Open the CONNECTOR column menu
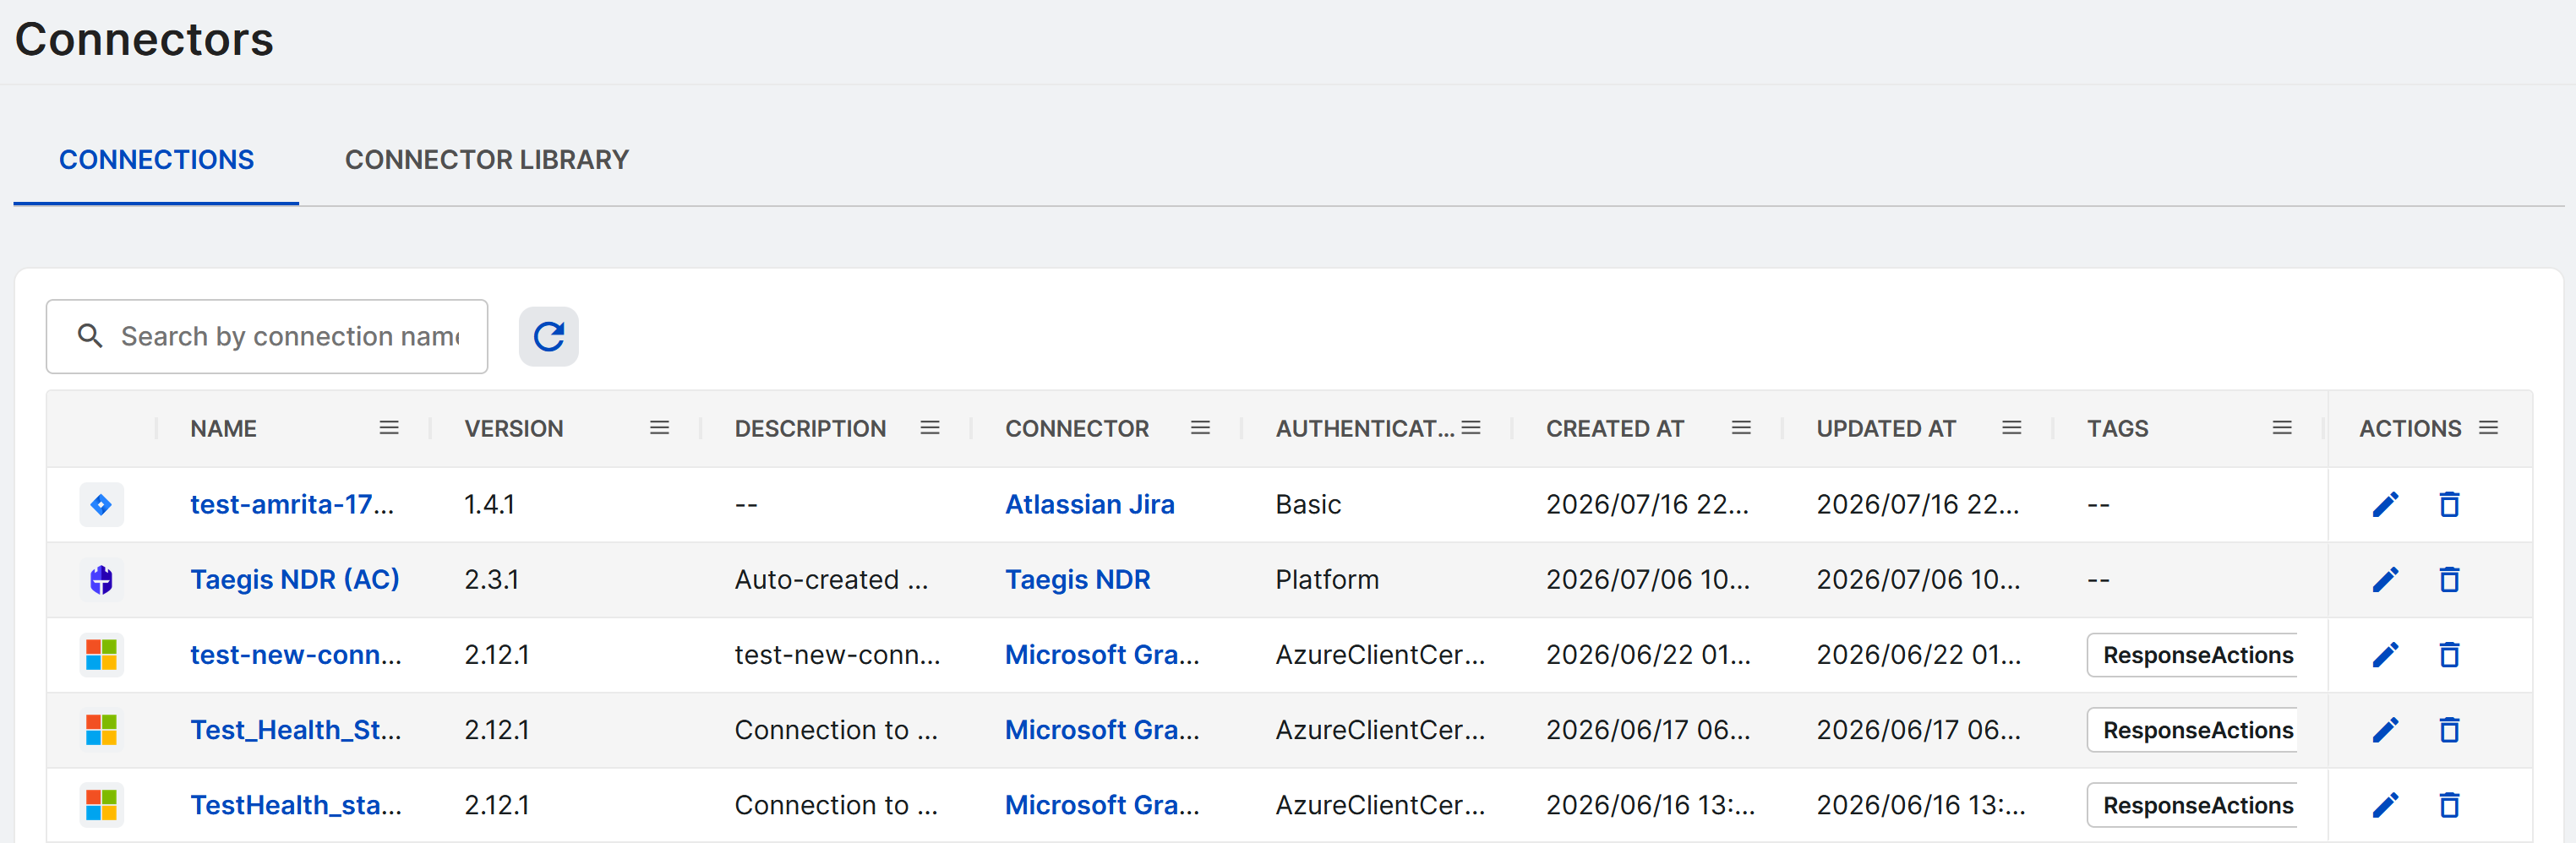2576x843 pixels. 1200,428
